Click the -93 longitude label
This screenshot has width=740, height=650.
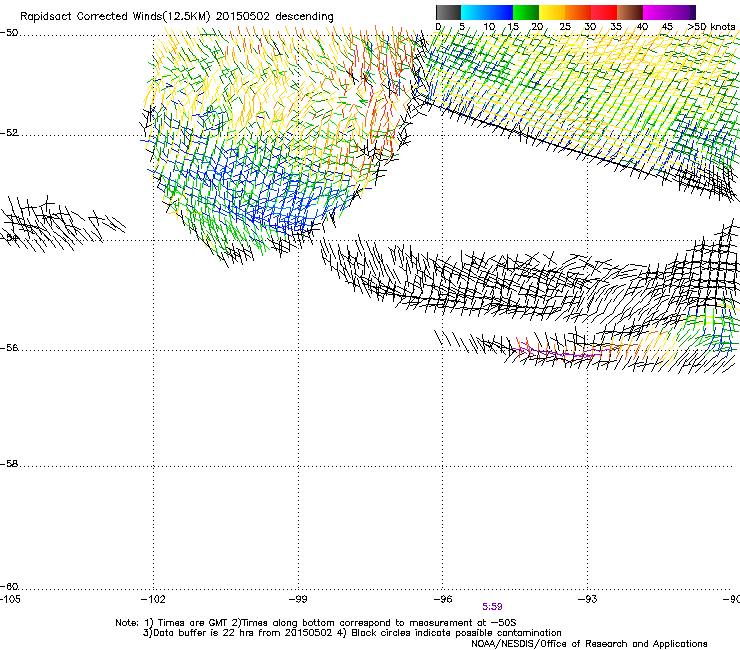pyautogui.click(x=588, y=599)
